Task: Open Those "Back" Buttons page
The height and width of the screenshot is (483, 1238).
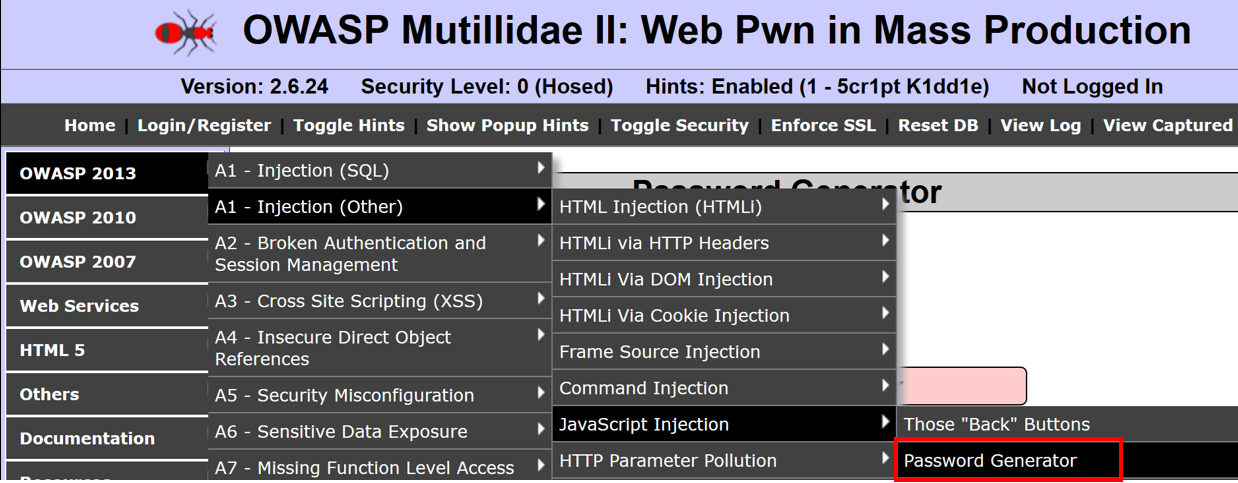Action: (x=1067, y=424)
